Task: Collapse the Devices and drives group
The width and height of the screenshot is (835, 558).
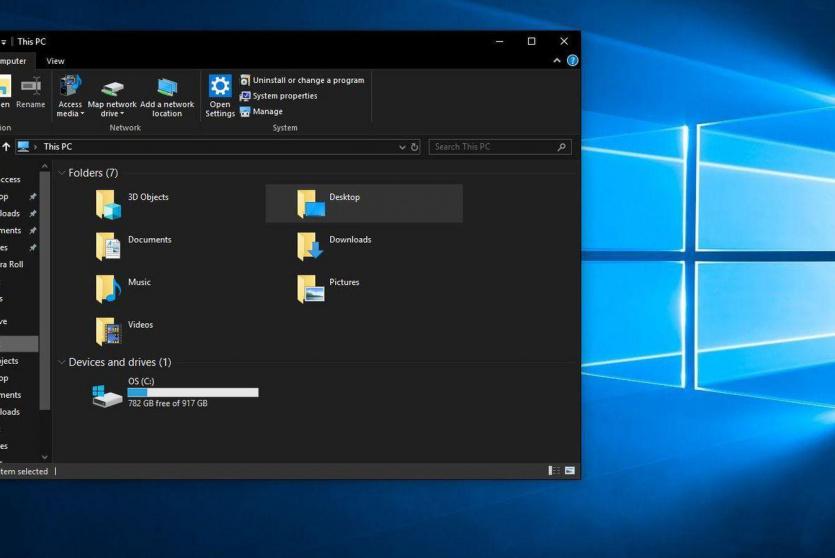Action: pyautogui.click(x=62, y=362)
